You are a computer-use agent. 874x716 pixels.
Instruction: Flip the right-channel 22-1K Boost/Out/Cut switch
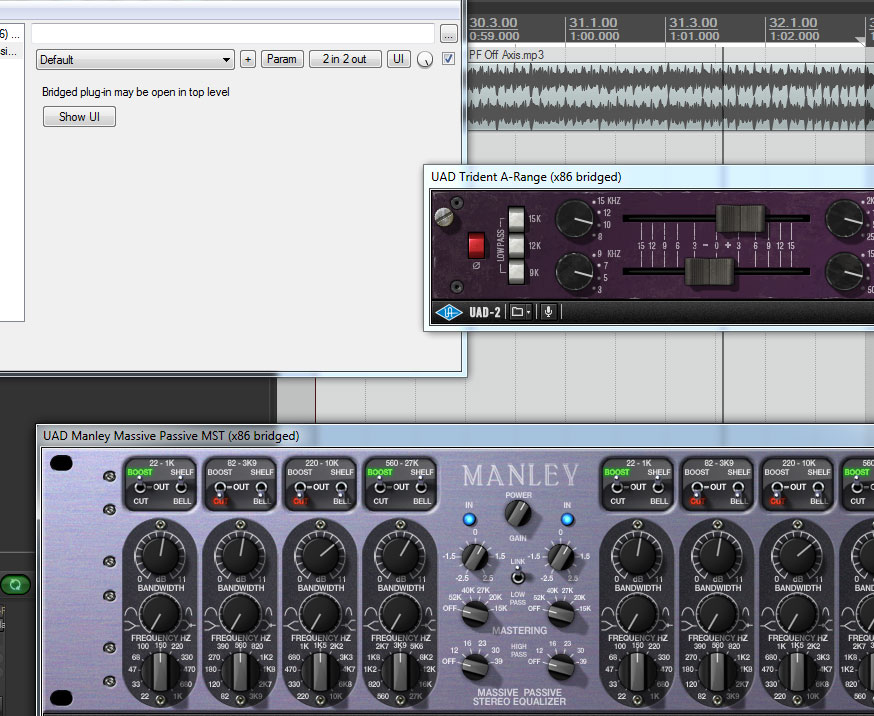[617, 487]
